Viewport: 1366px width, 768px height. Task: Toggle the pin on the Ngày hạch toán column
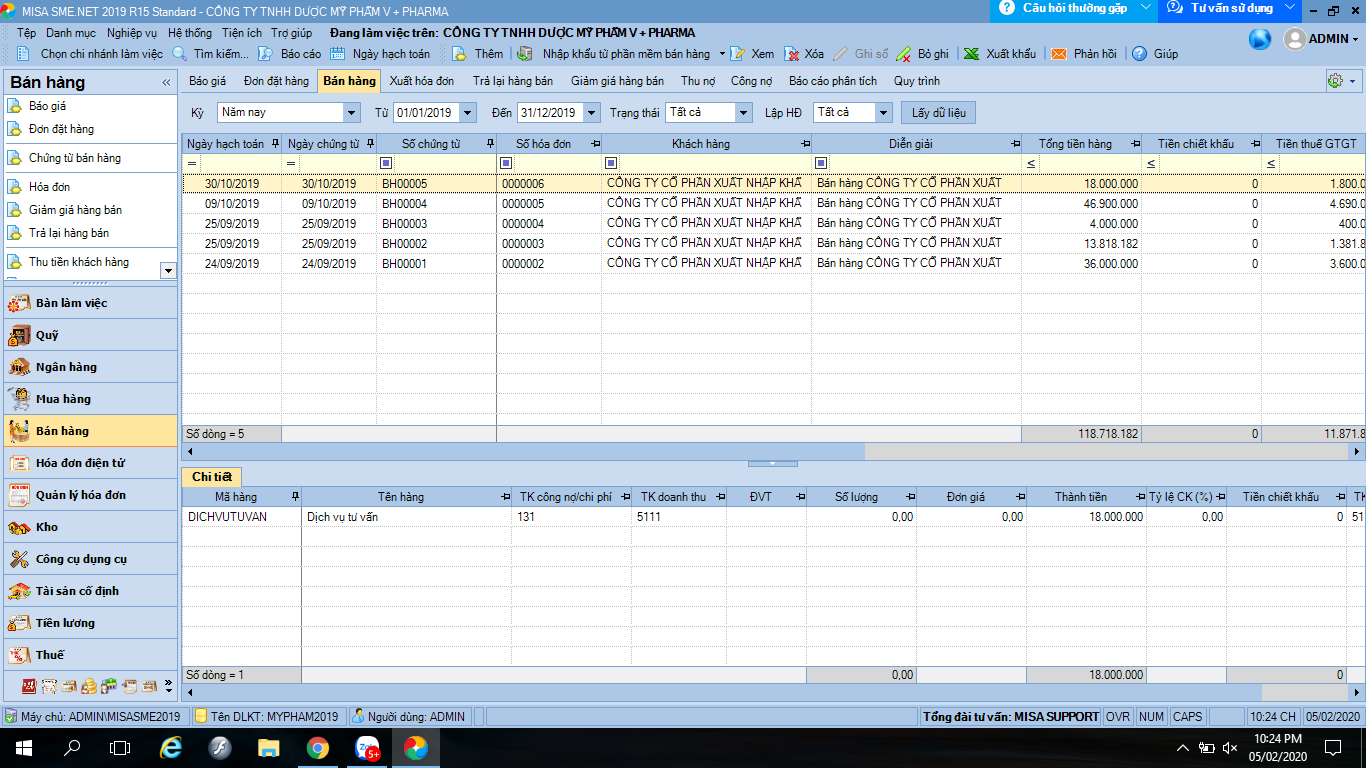click(274, 144)
